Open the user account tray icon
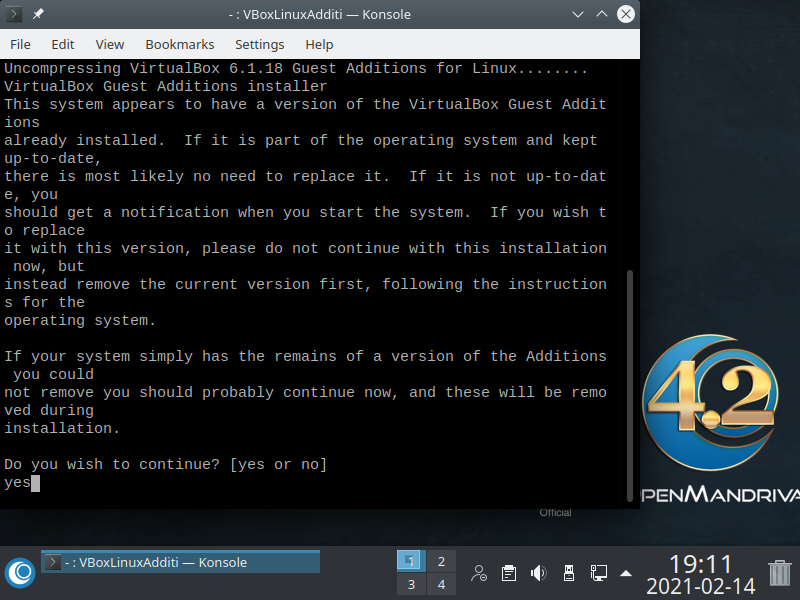The image size is (800, 600). pyautogui.click(x=479, y=573)
